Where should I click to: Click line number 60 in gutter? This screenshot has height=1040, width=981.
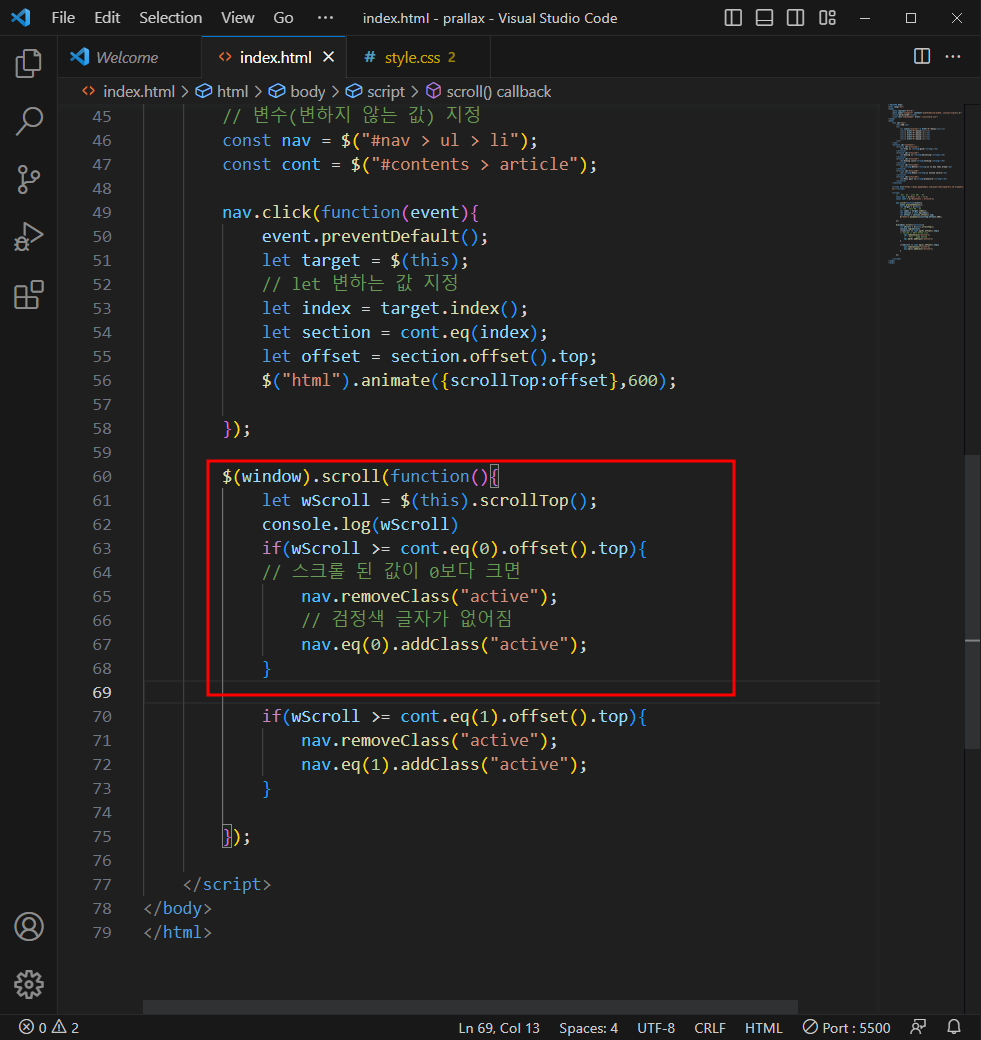(x=102, y=476)
